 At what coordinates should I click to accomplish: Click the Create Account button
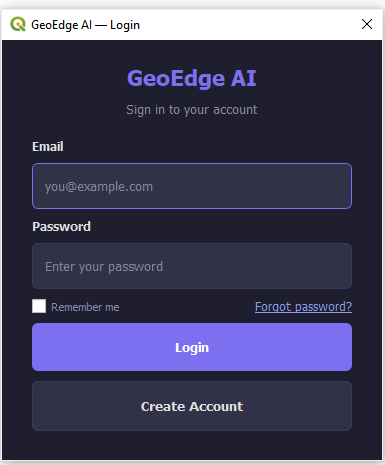coord(192,406)
